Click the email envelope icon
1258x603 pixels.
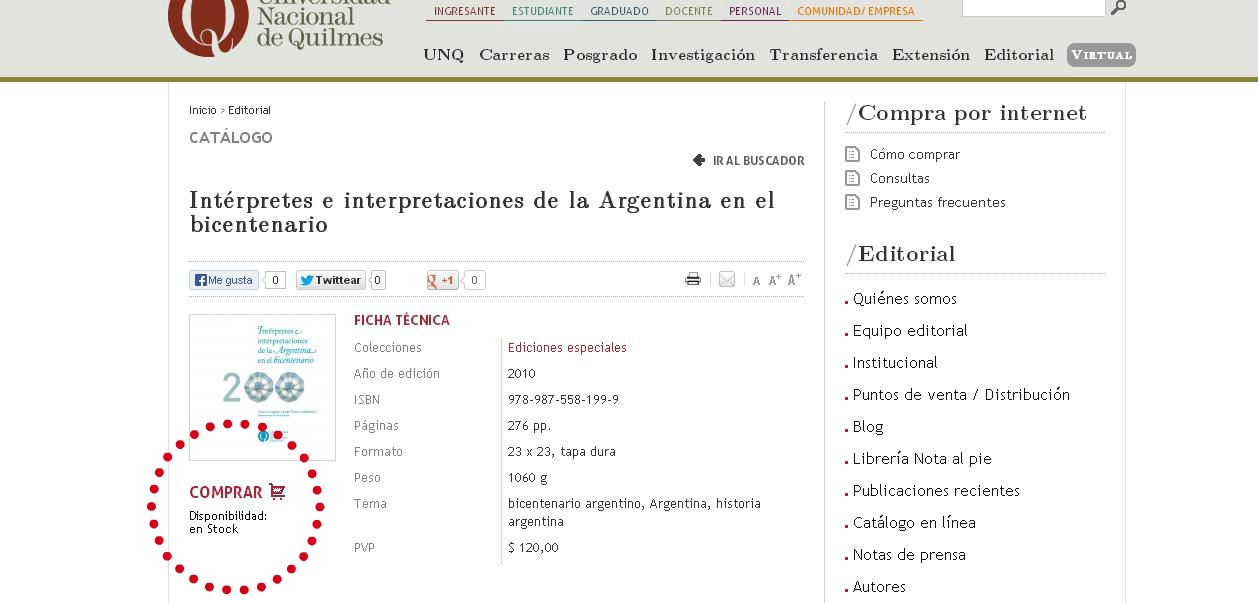727,280
